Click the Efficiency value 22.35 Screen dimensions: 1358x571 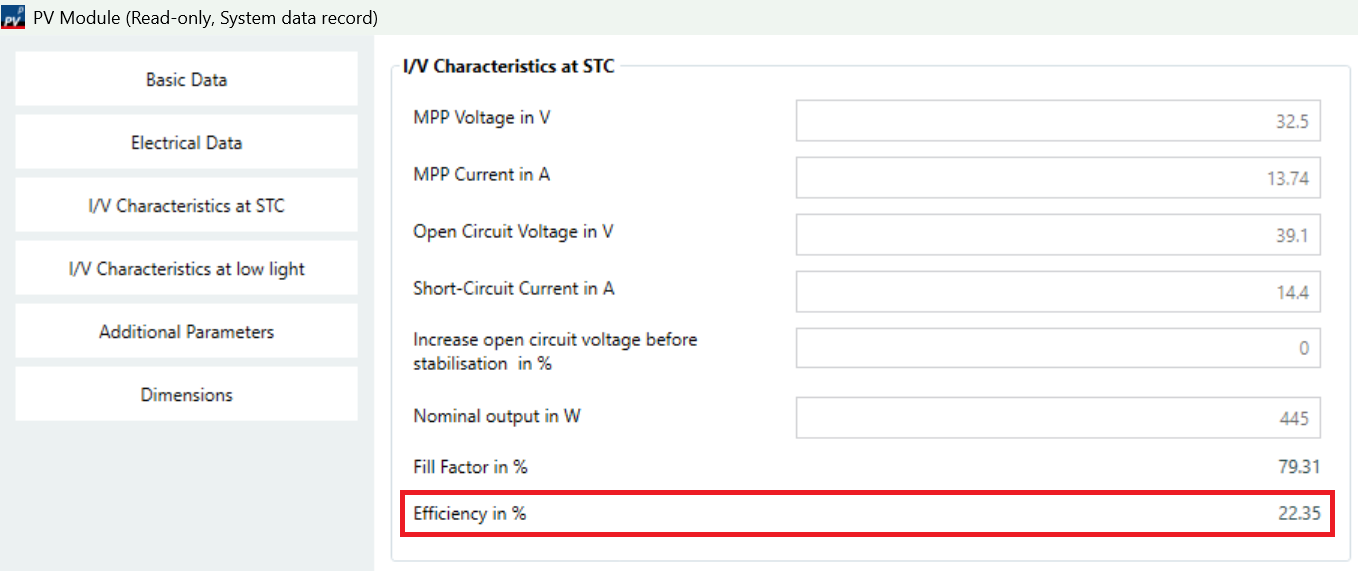pos(1299,514)
